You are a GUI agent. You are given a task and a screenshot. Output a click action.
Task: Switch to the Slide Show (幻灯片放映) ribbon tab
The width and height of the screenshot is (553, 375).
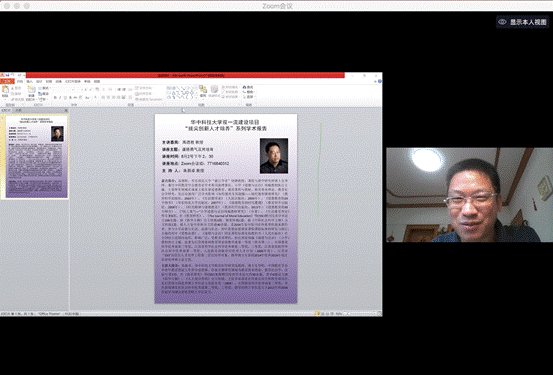pos(72,81)
